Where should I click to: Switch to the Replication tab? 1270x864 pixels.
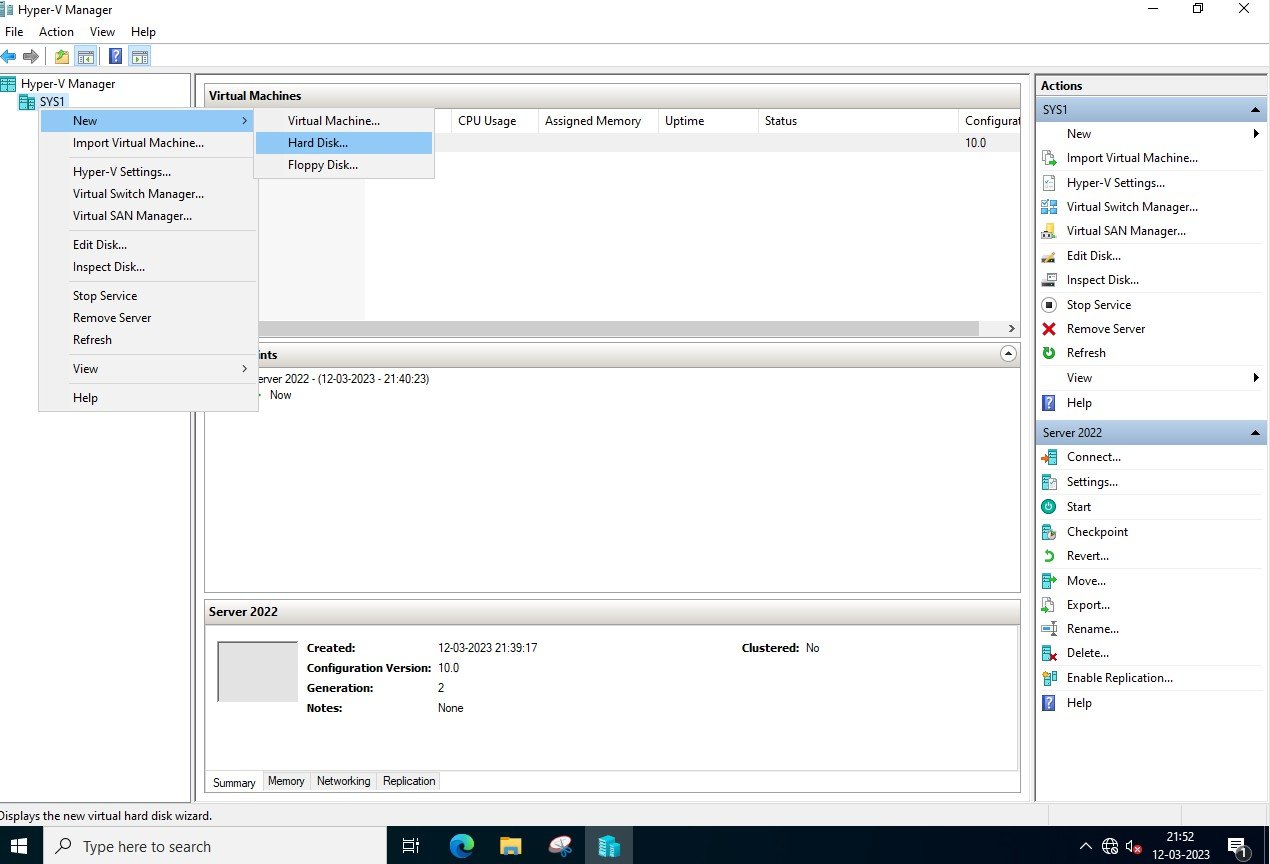(409, 781)
